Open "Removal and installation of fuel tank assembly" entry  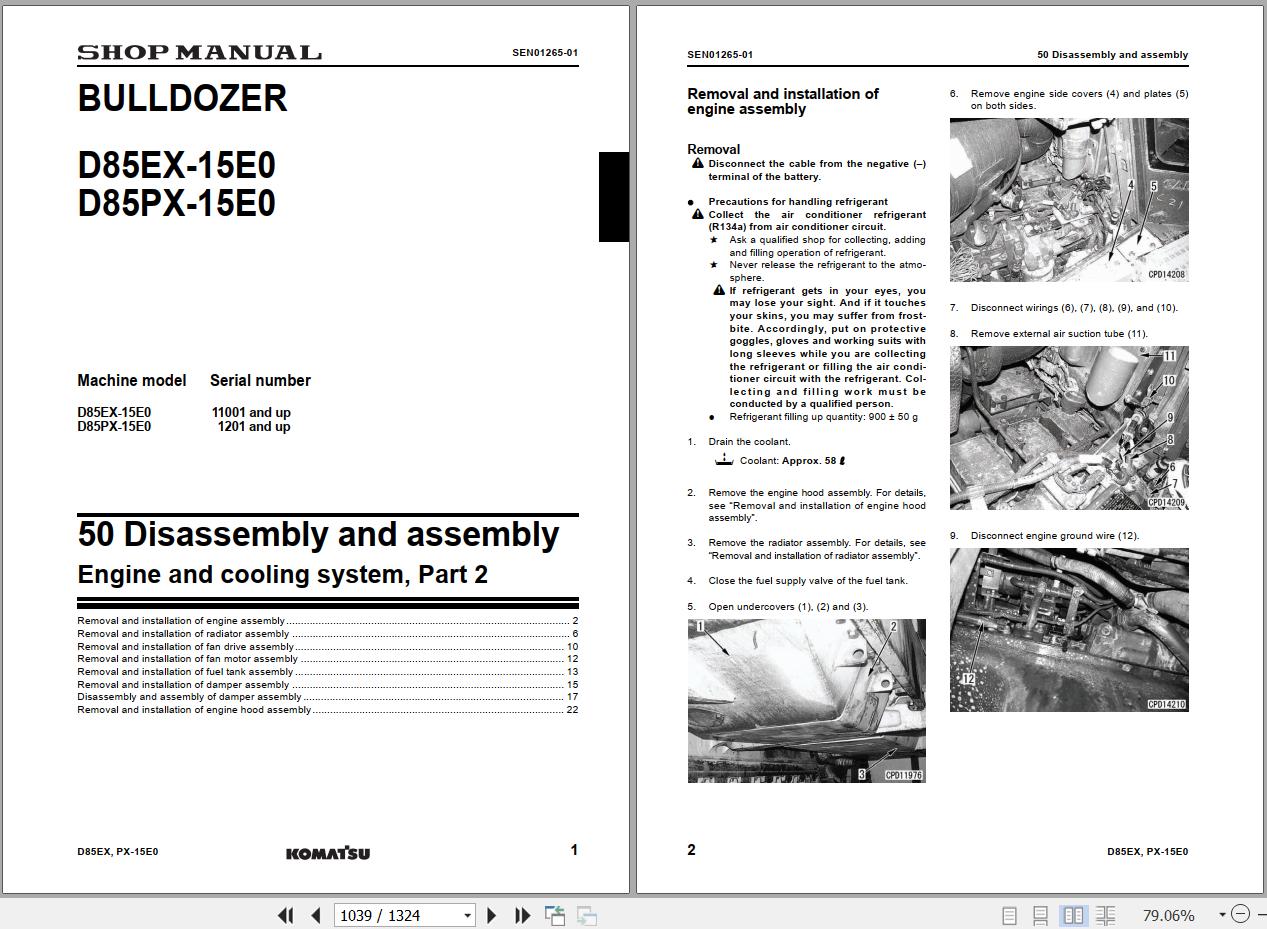coord(328,672)
